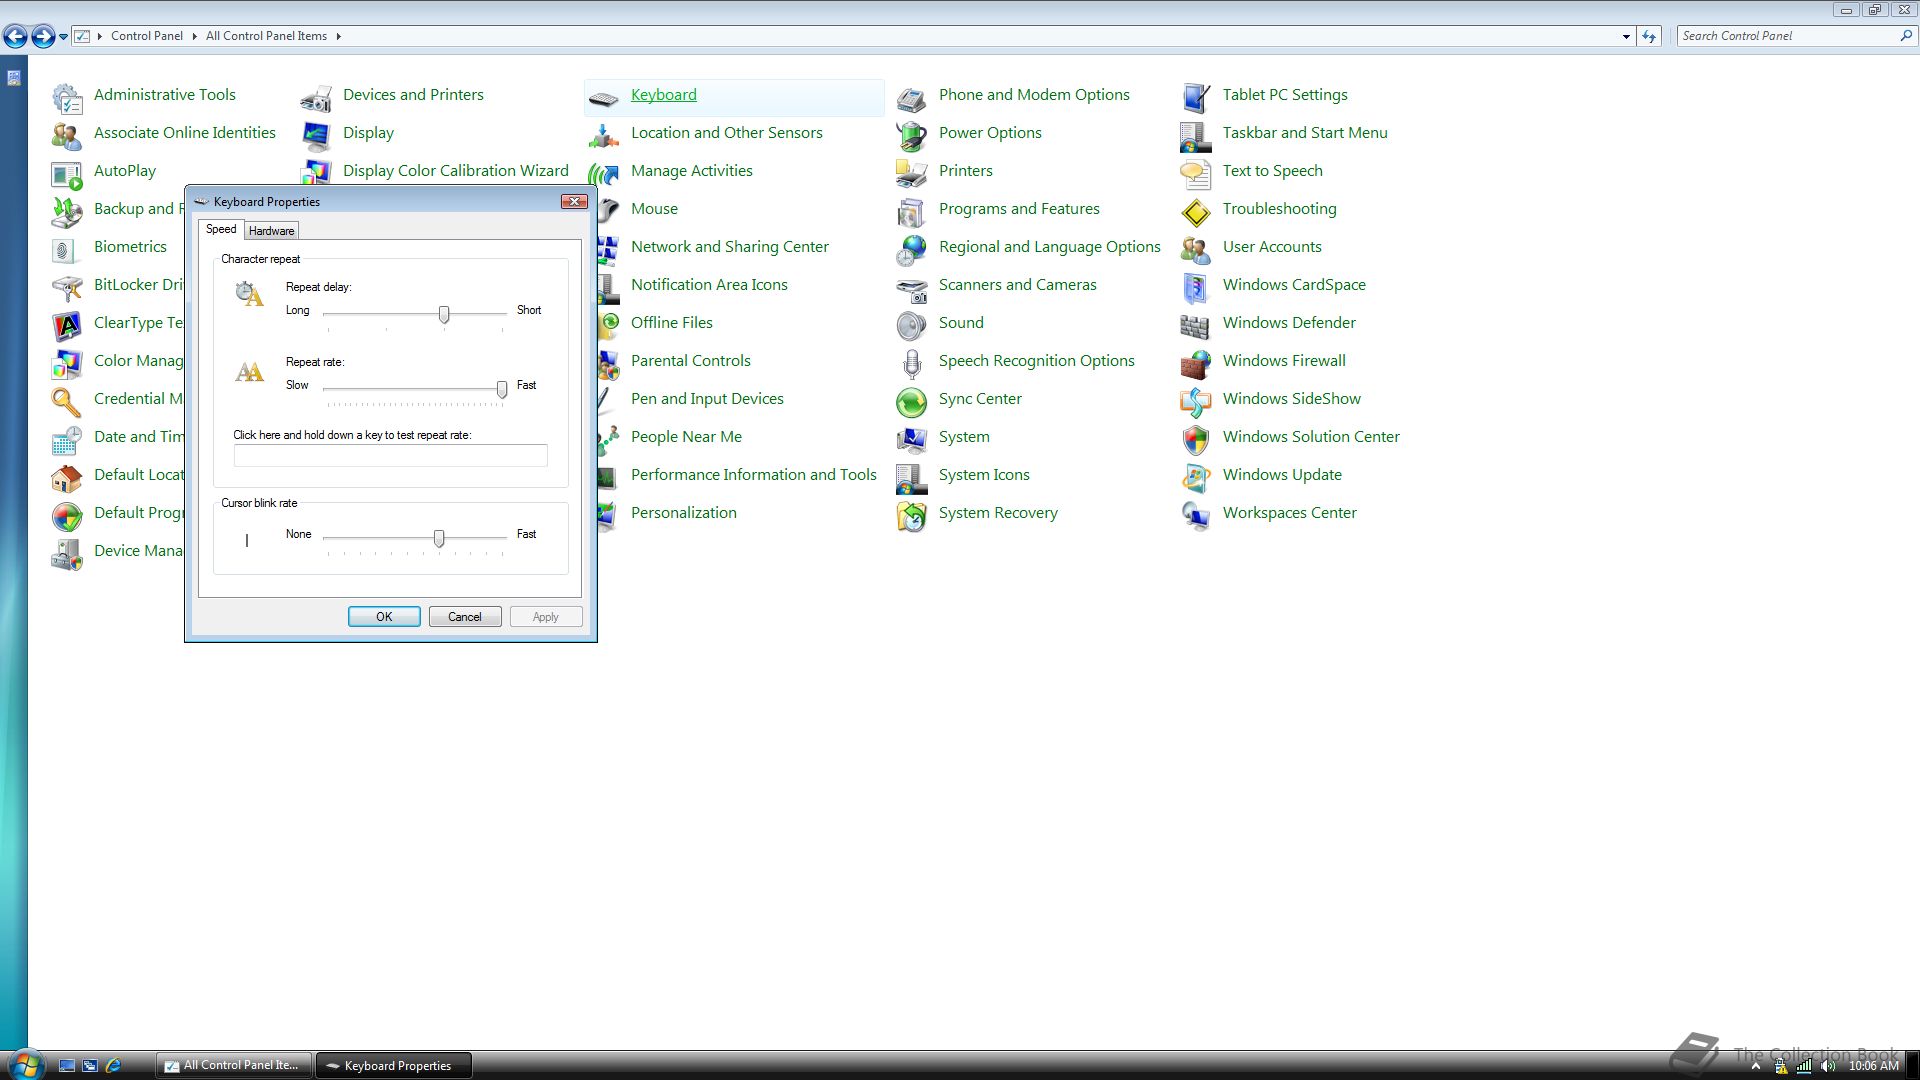Image resolution: width=1920 pixels, height=1080 pixels.
Task: Open Windows Solution Center link
Action: 1311,437
